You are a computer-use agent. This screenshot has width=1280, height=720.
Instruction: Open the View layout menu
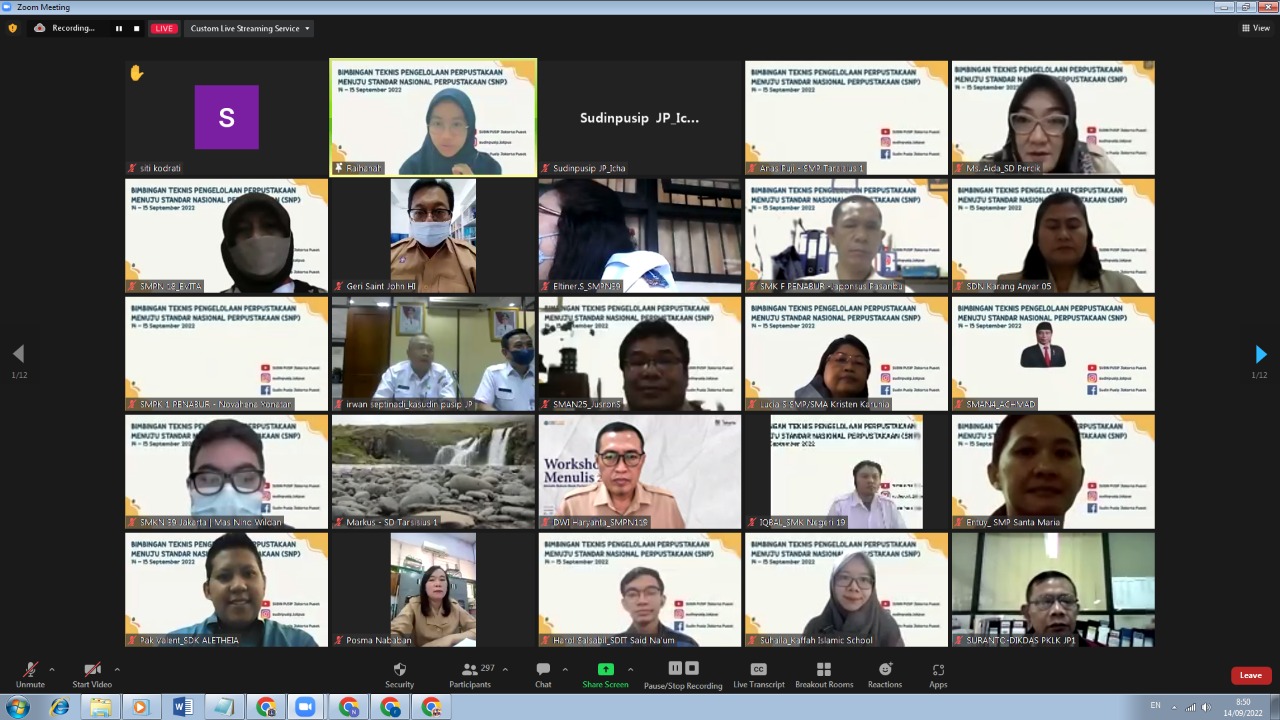pos(1255,28)
